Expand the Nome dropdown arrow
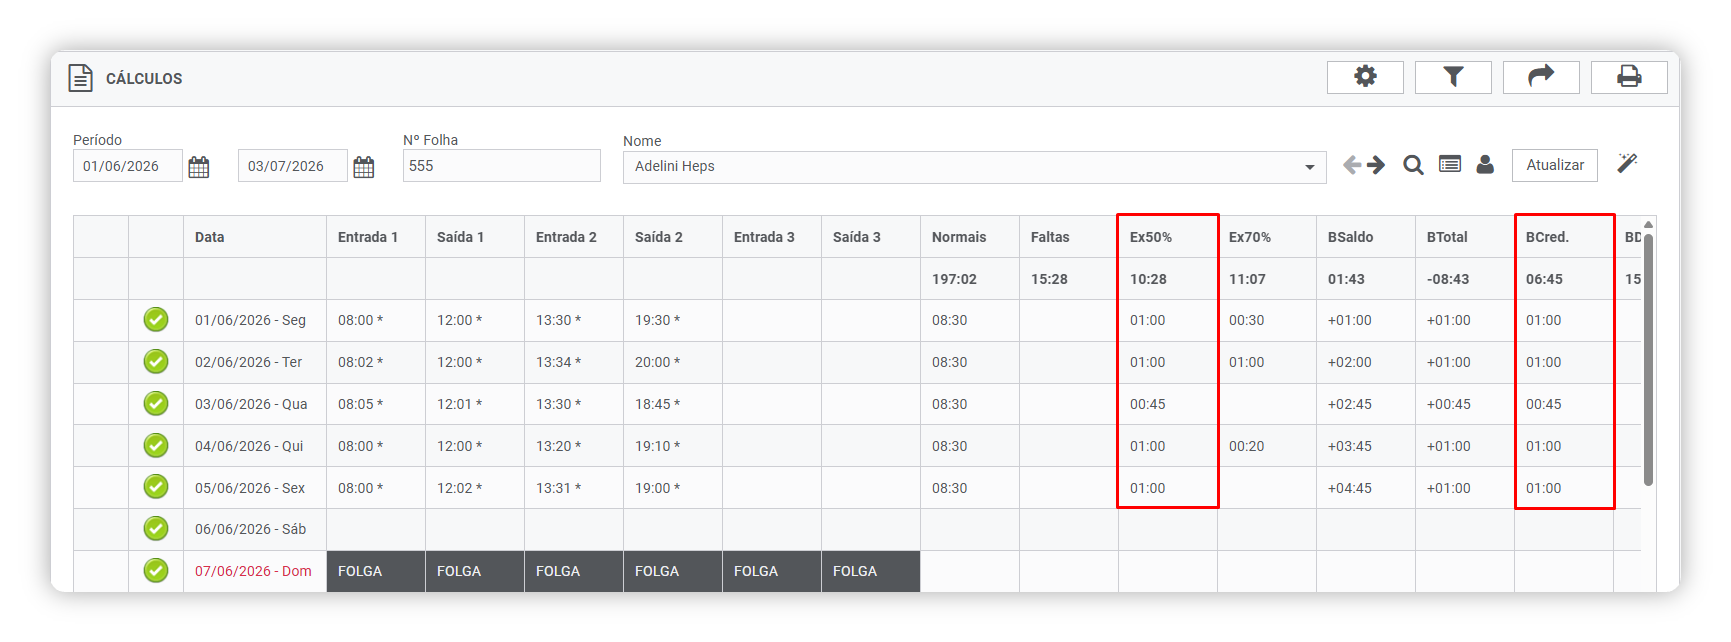The width and height of the screenshot is (1731, 642). point(1309,167)
